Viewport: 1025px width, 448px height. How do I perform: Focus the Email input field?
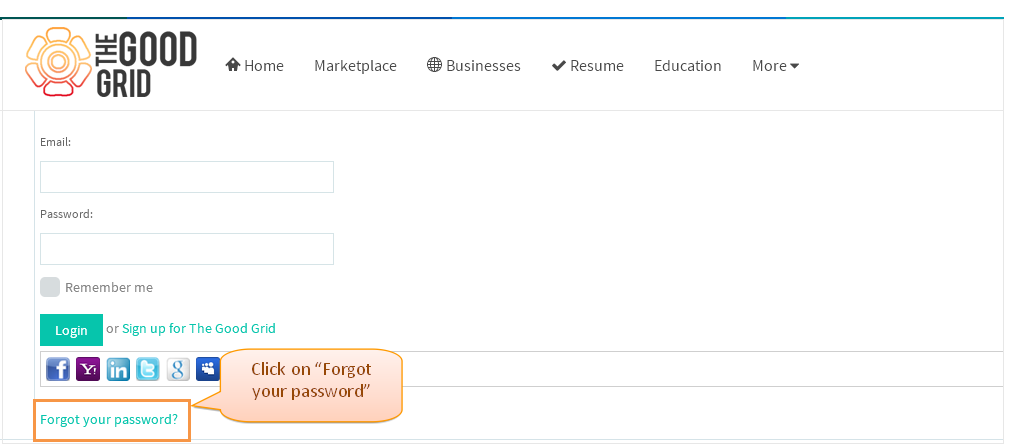[x=187, y=177]
